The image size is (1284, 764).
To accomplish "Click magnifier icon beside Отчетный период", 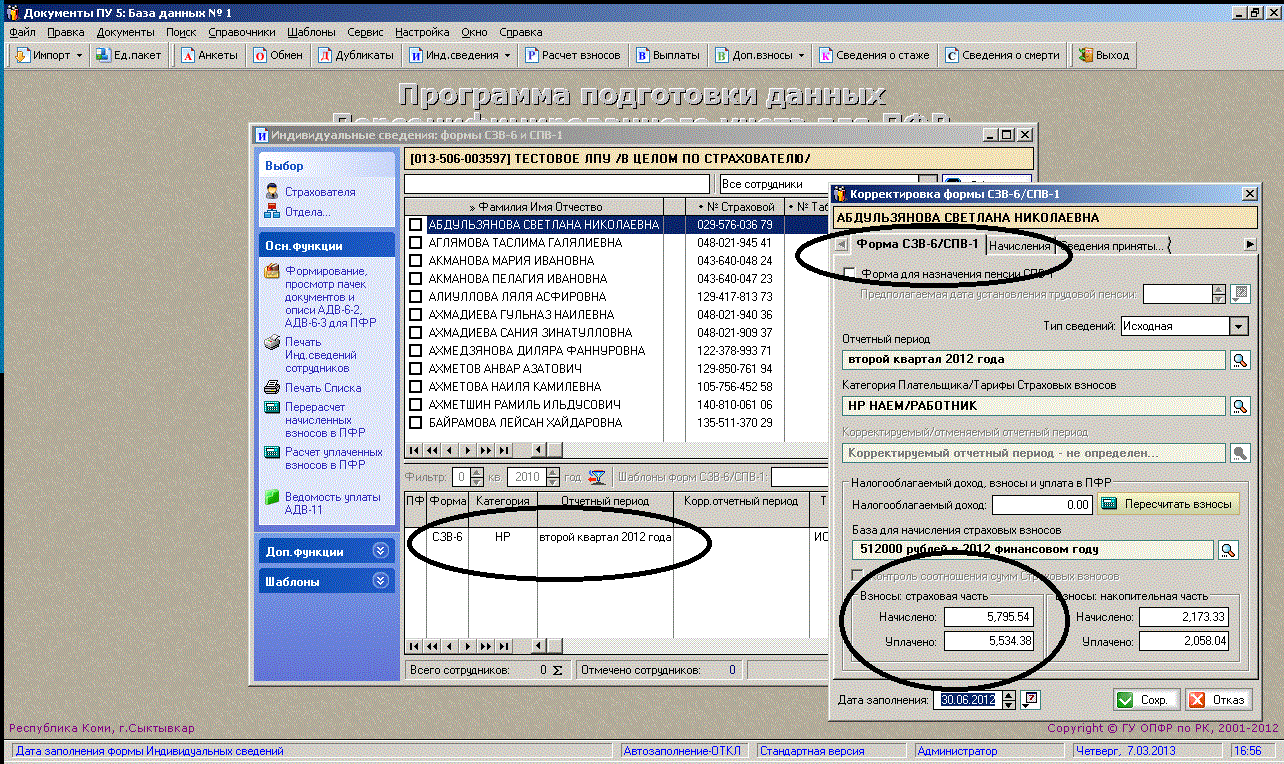I will point(1240,360).
